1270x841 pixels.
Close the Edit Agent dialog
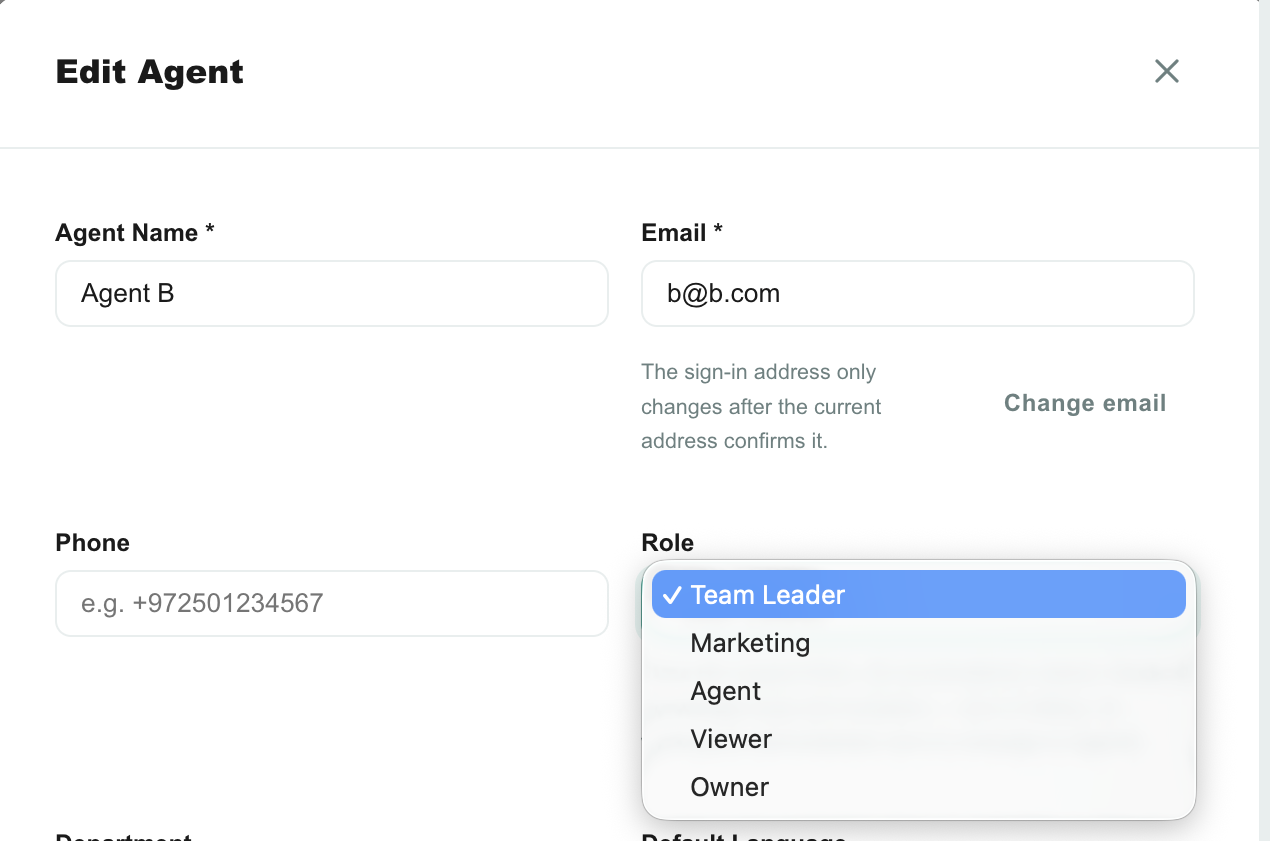pos(1166,71)
